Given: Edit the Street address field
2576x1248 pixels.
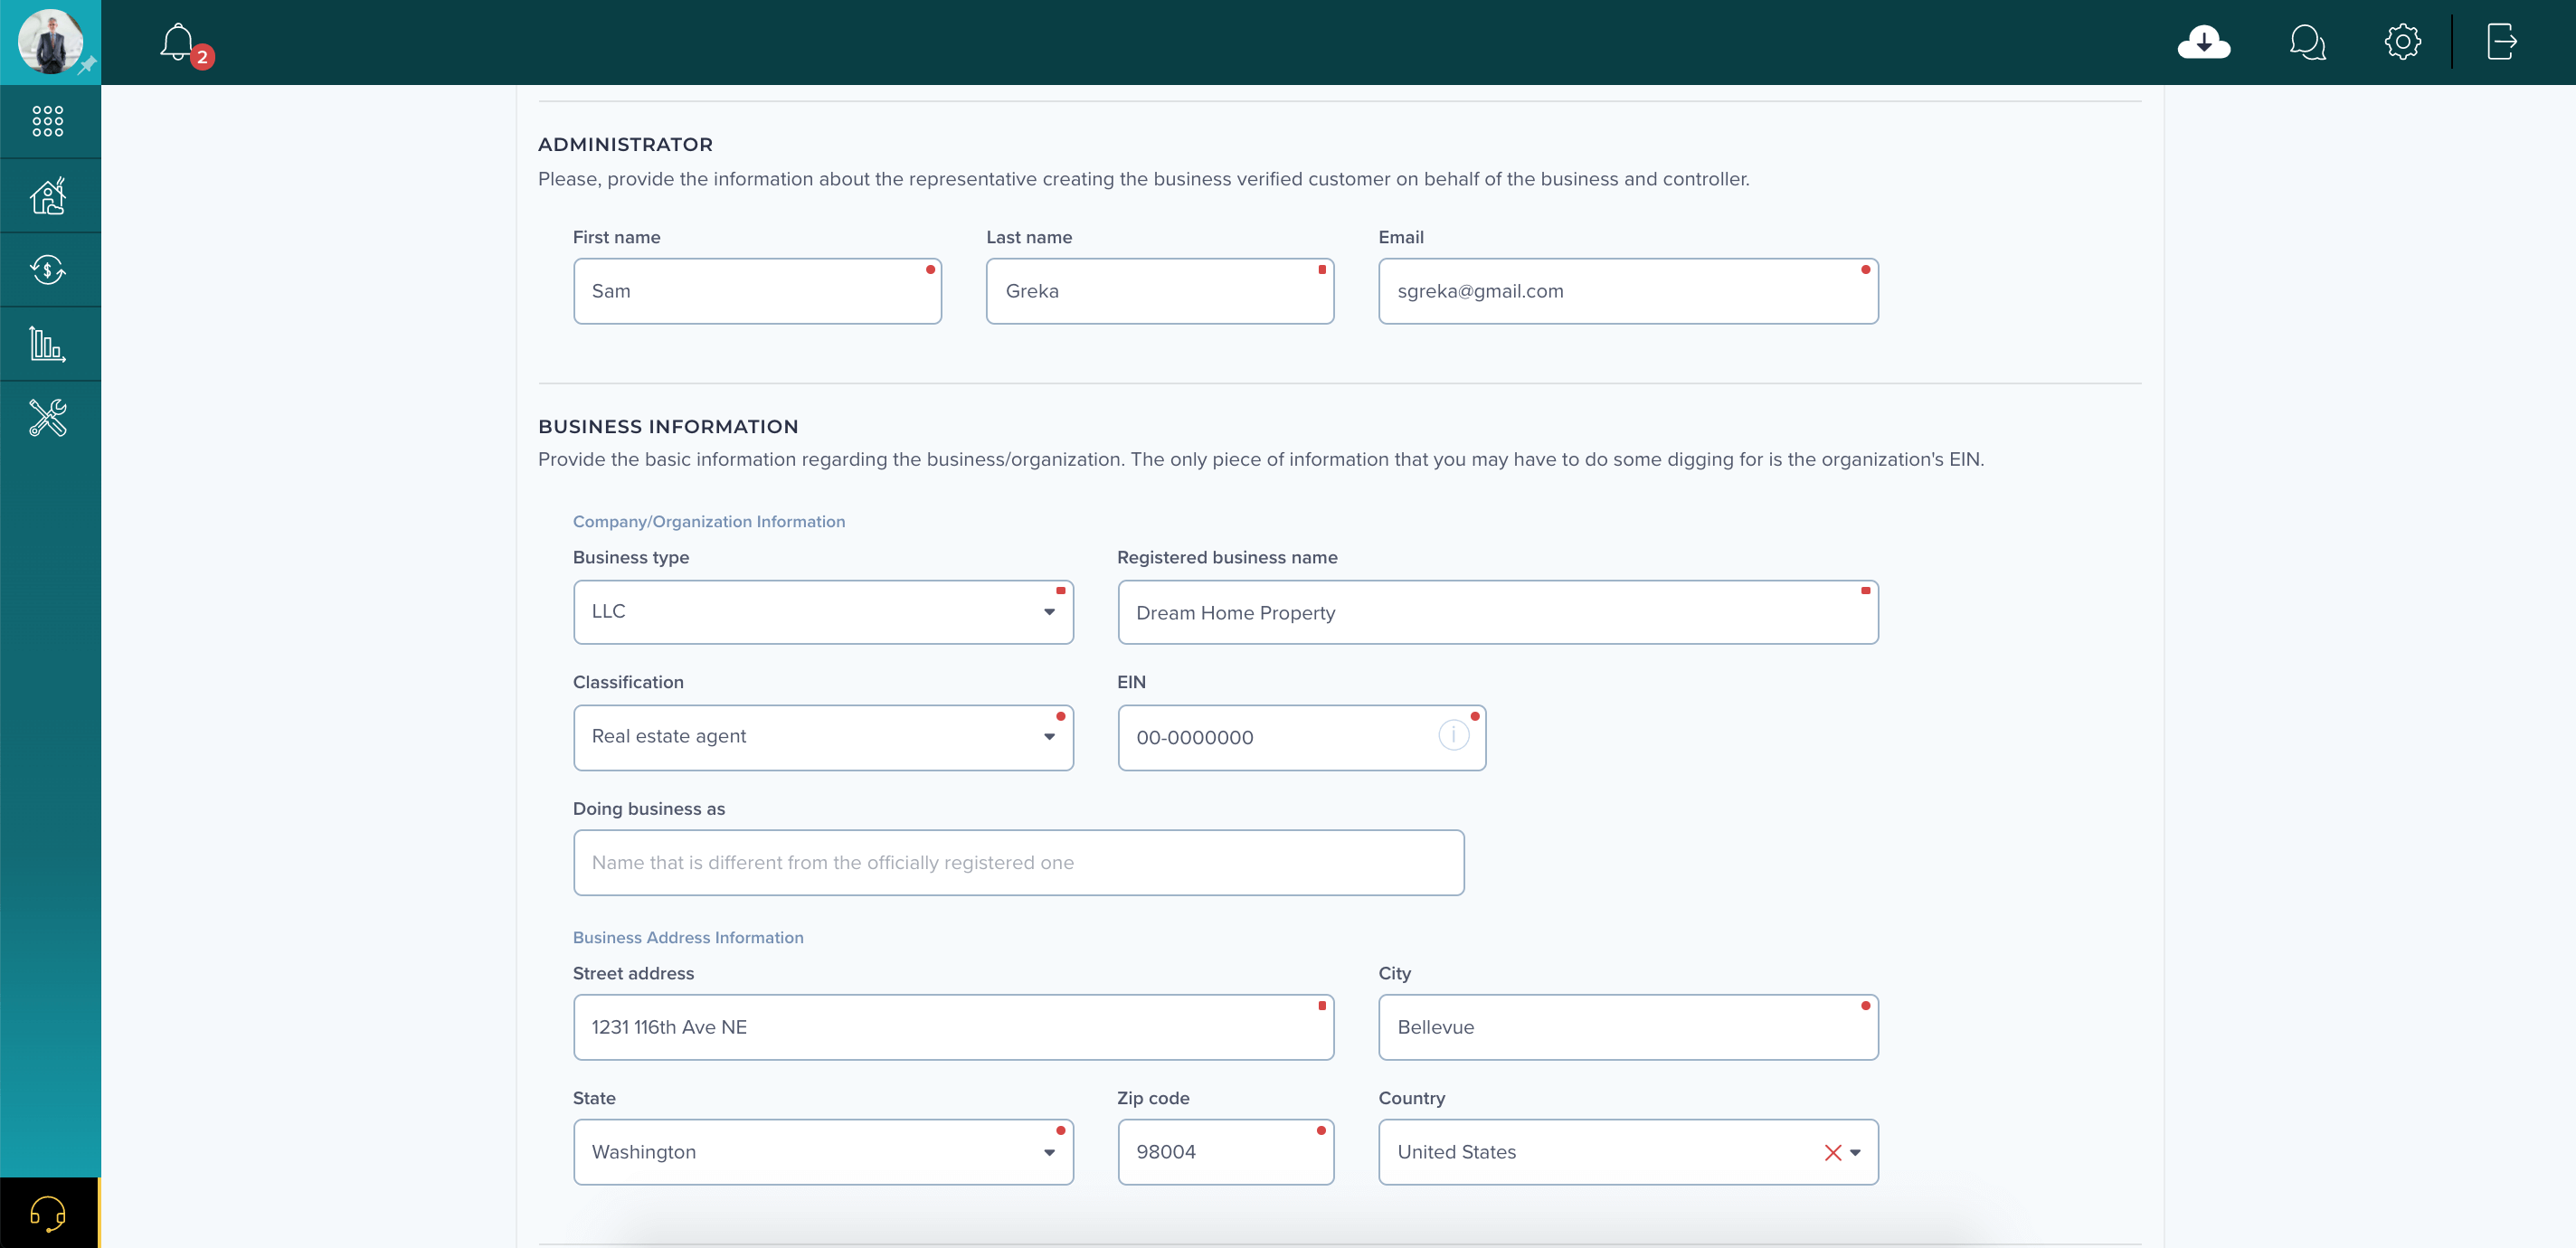Looking at the screenshot, I should coord(954,1027).
